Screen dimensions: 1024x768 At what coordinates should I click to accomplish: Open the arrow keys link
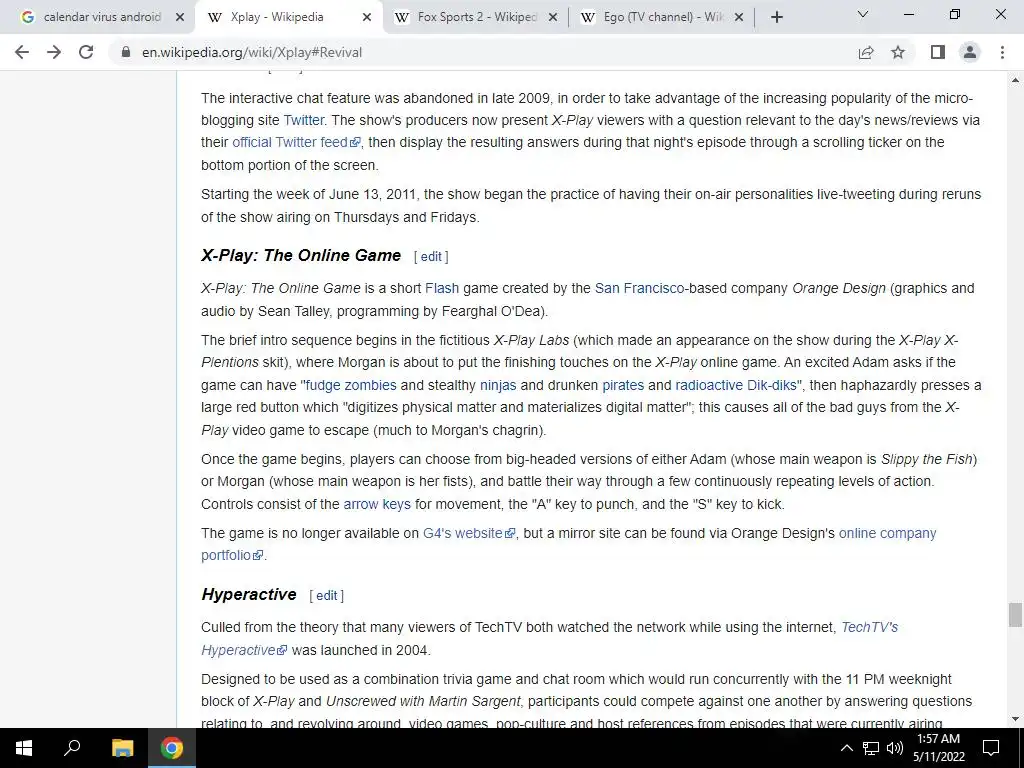tap(377, 504)
